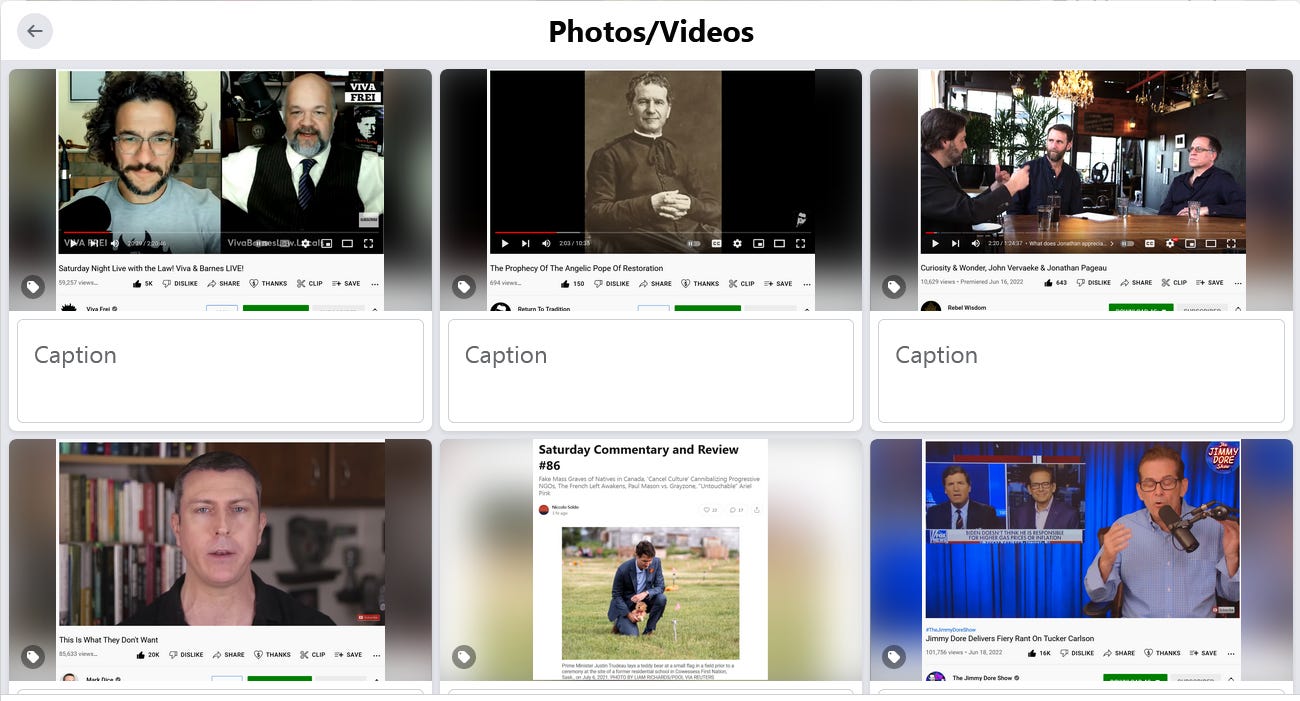
Task: Tag the Viva Frei Saturday Night Live photo
Action: point(33,287)
